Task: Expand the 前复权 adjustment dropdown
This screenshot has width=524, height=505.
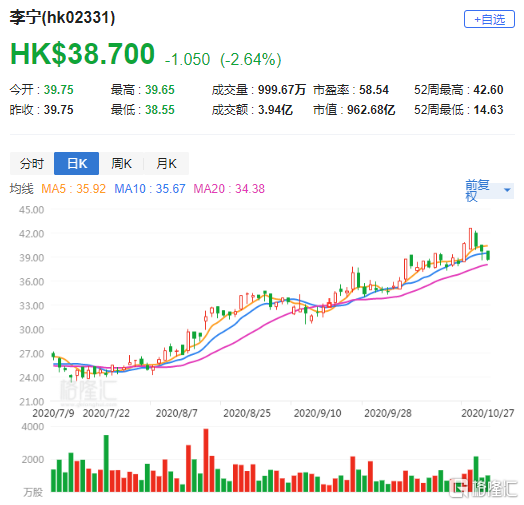Action: coord(489,191)
